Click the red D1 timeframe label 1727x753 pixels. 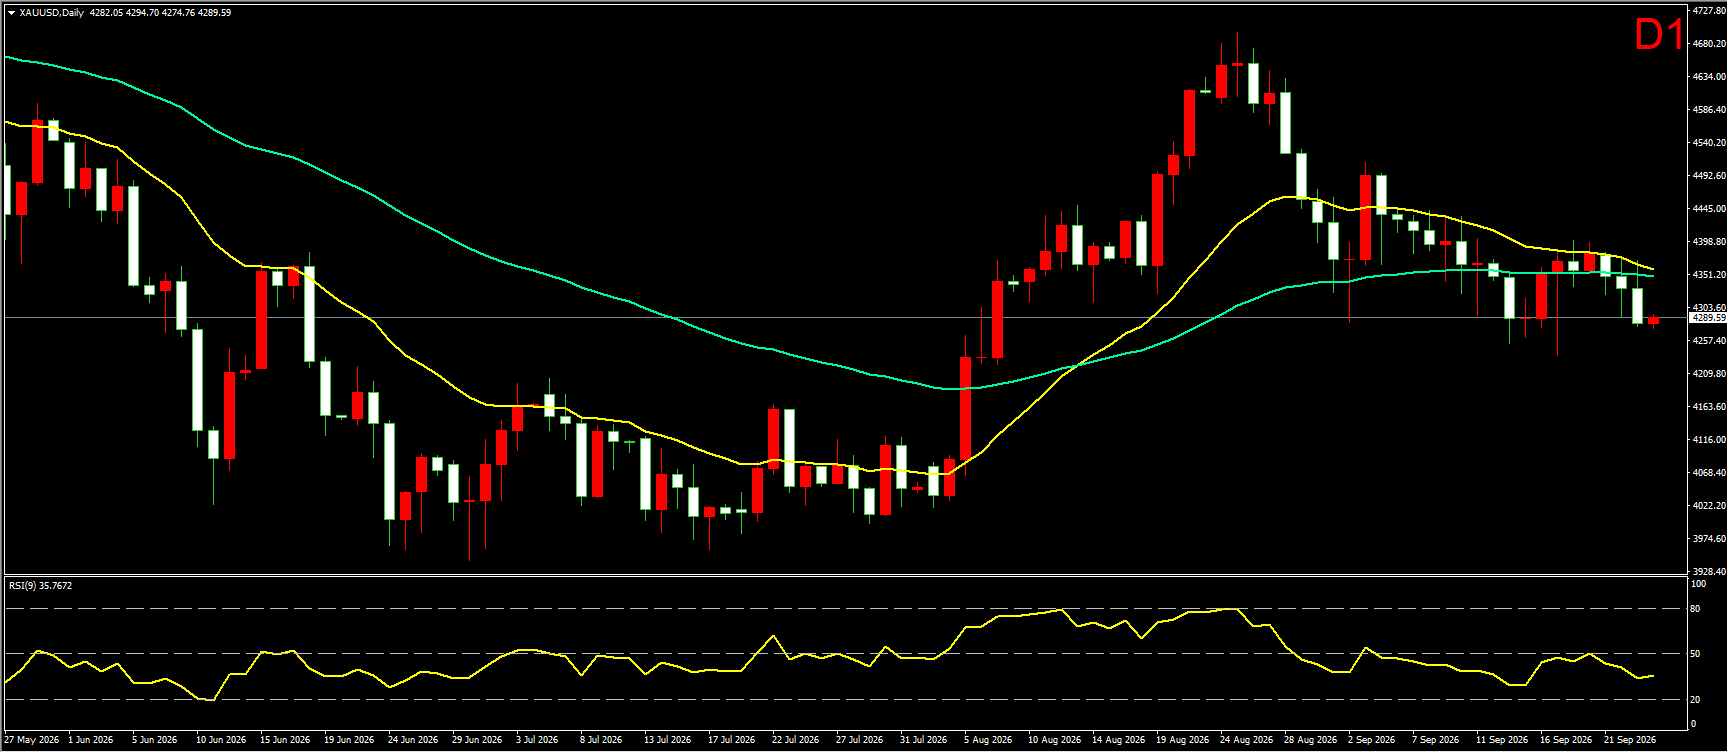1659,35
